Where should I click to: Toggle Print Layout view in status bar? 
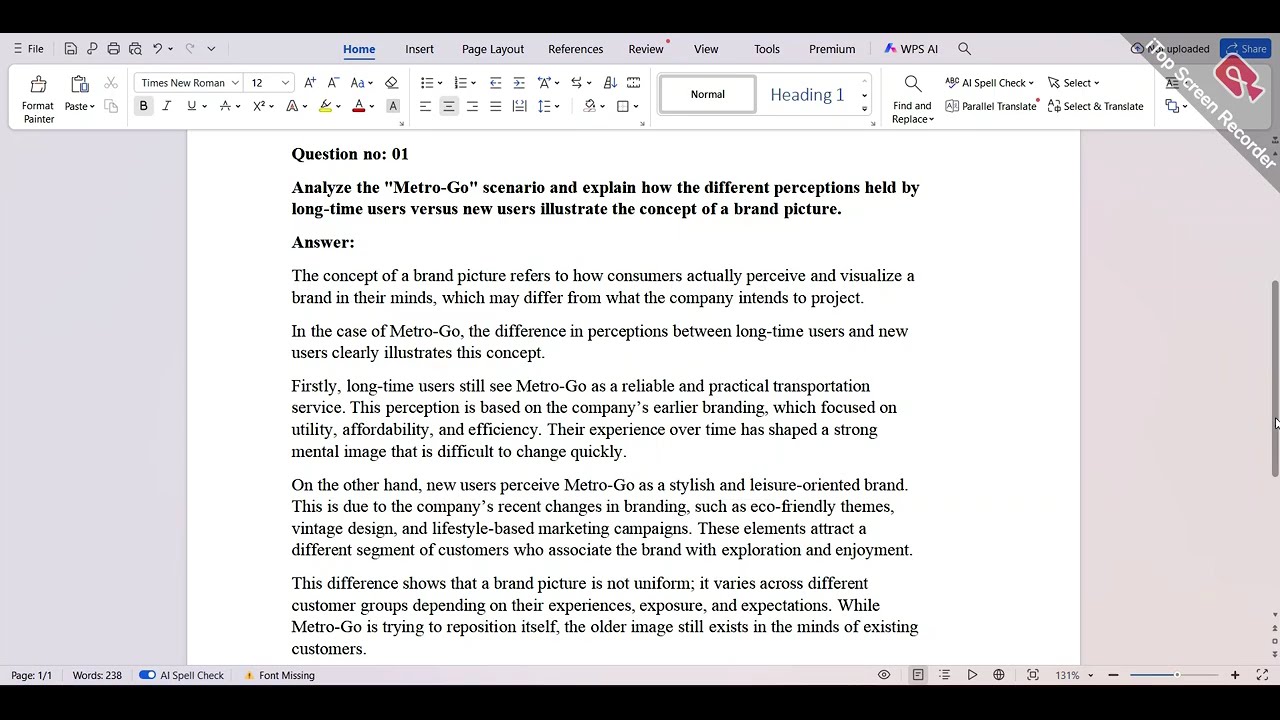918,675
